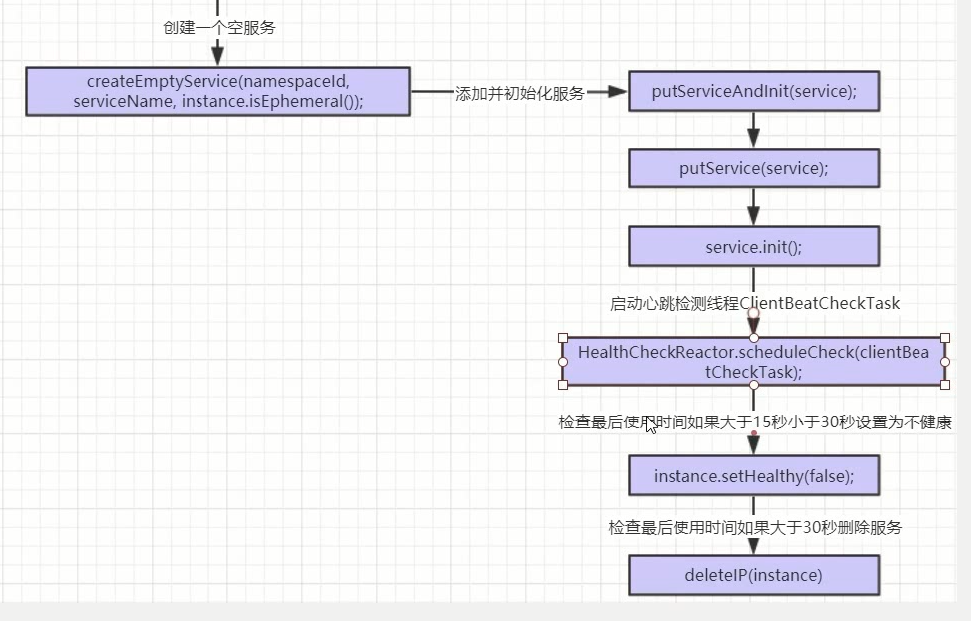The height and width of the screenshot is (621, 971).
Task: Click left-middle connection point of HealthCheckReactor box
Action: (563, 362)
